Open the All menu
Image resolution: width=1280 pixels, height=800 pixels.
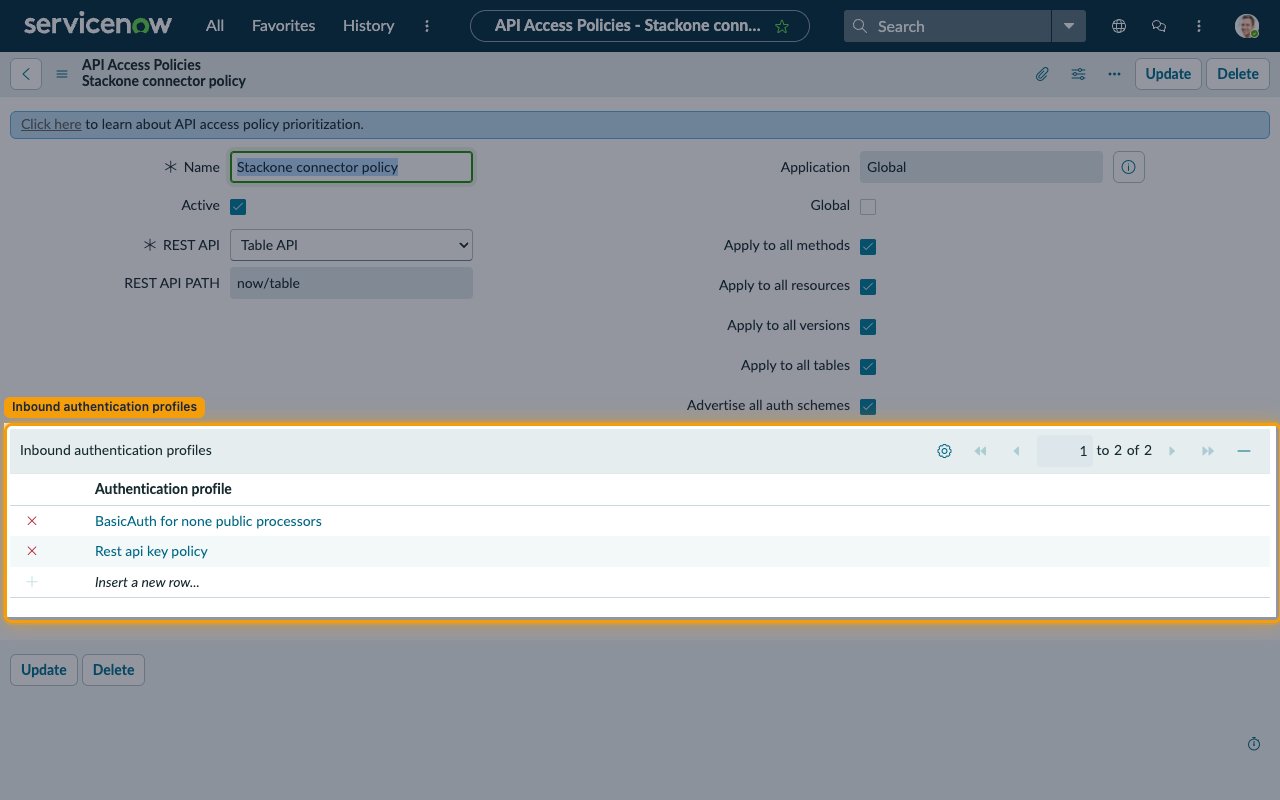pyautogui.click(x=215, y=26)
